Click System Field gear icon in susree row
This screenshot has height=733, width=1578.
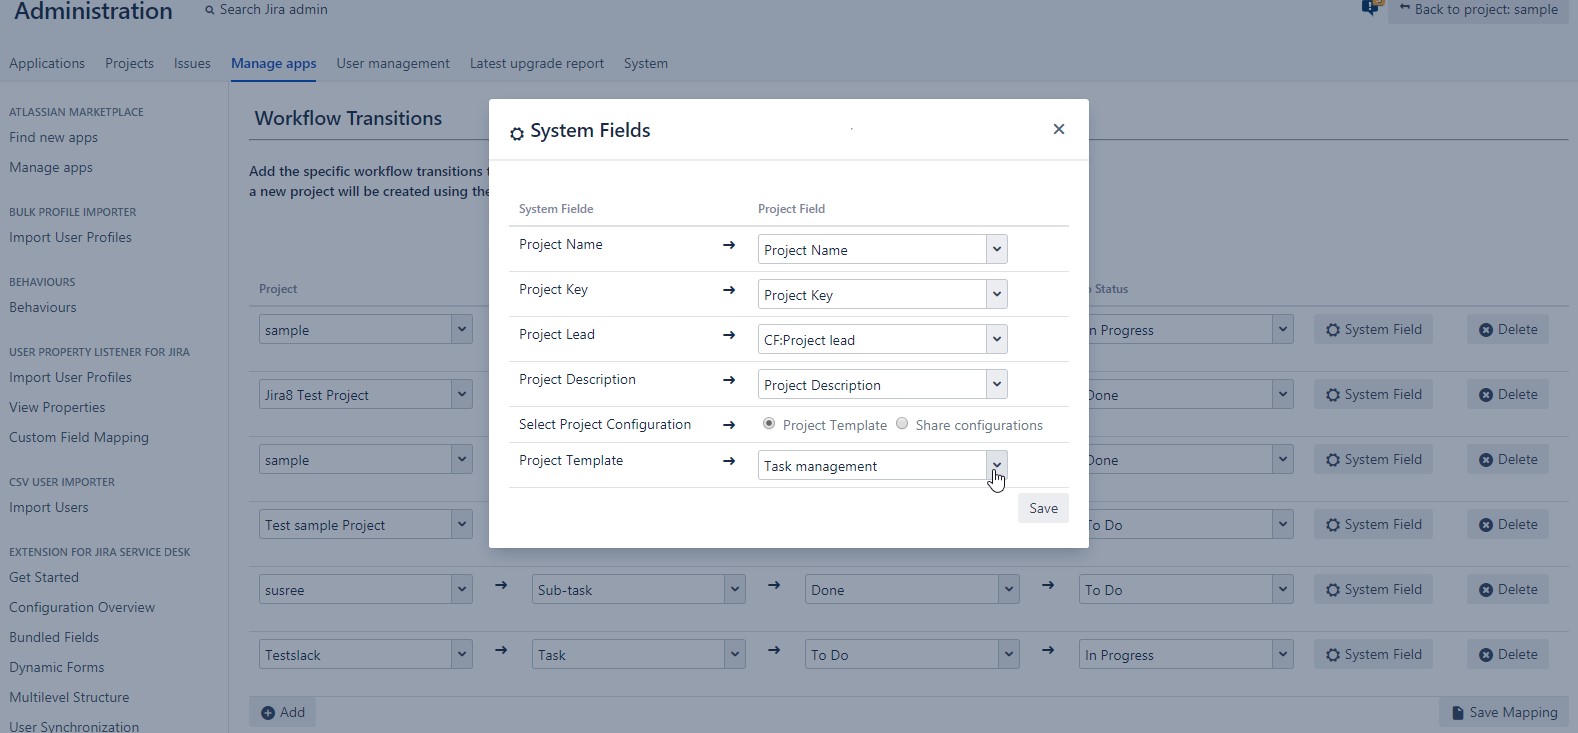coord(1333,590)
